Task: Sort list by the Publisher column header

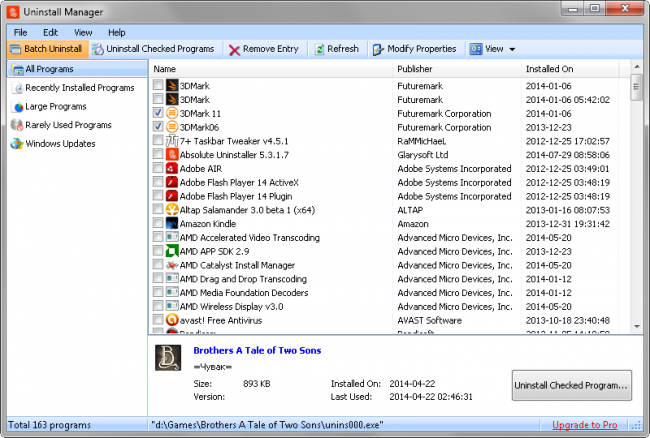Action: [x=456, y=69]
